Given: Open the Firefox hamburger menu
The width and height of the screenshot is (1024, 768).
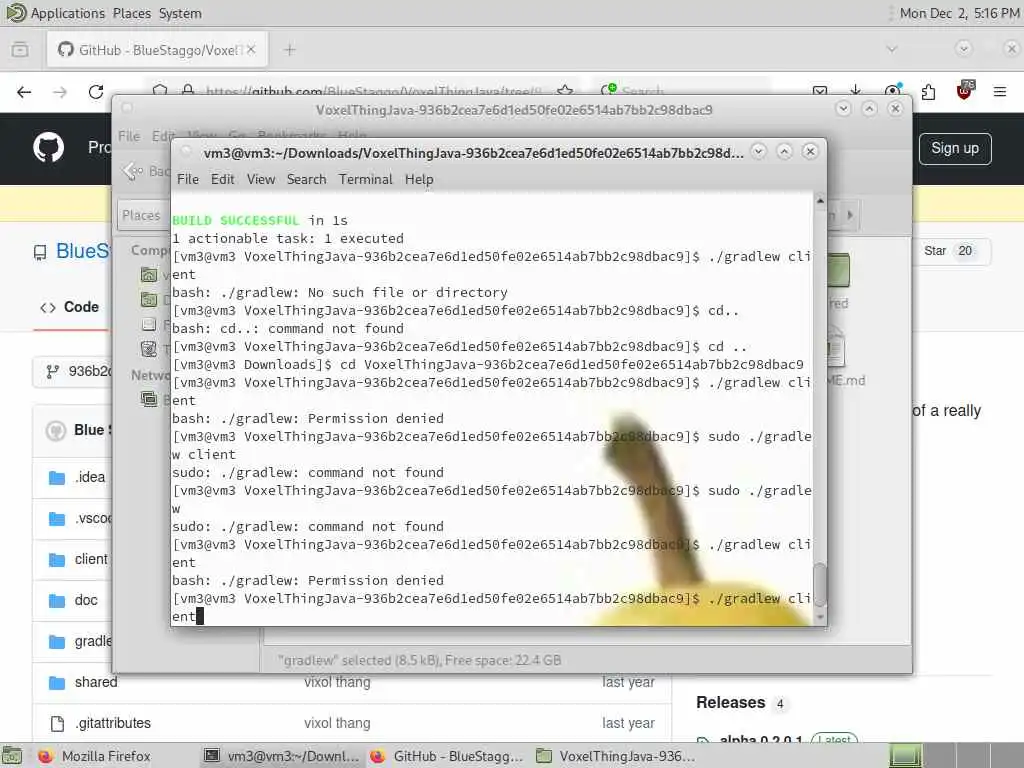Looking at the screenshot, I should click(1000, 92).
